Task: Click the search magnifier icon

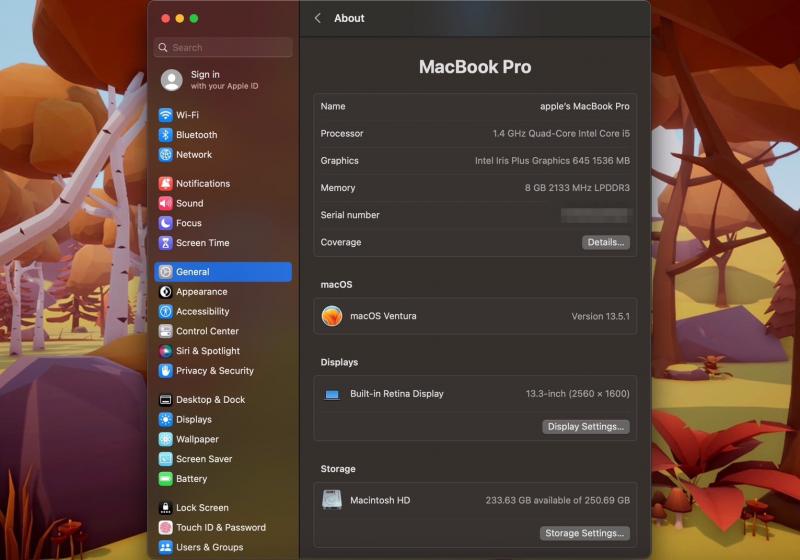Action: click(163, 47)
